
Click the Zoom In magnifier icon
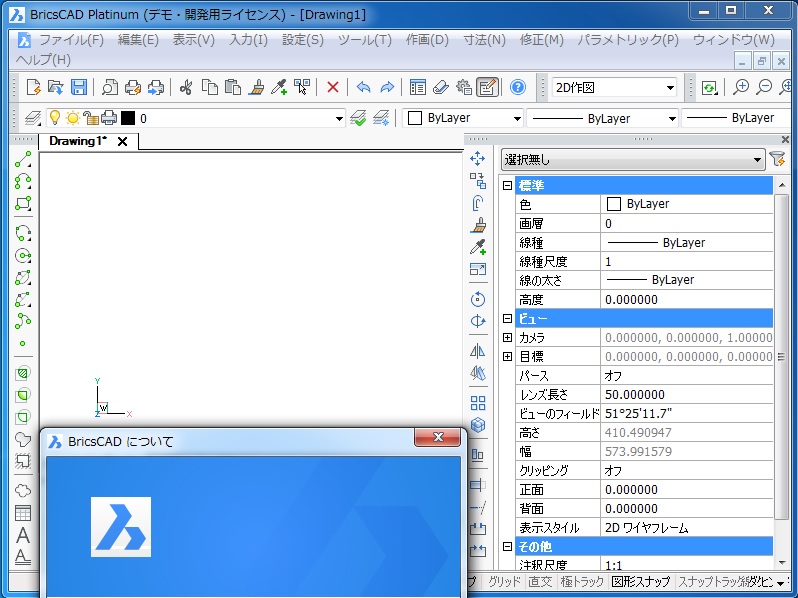[x=741, y=87]
